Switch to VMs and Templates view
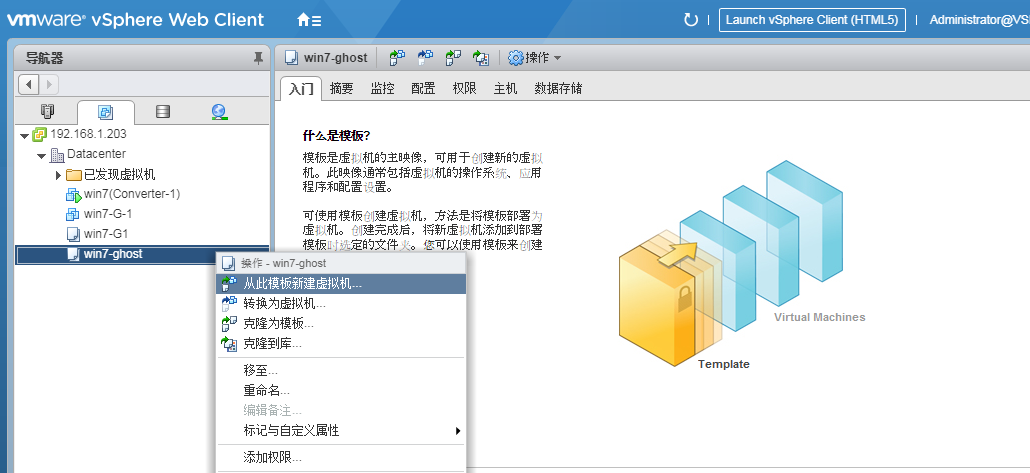1030x473 pixels. tap(105, 112)
